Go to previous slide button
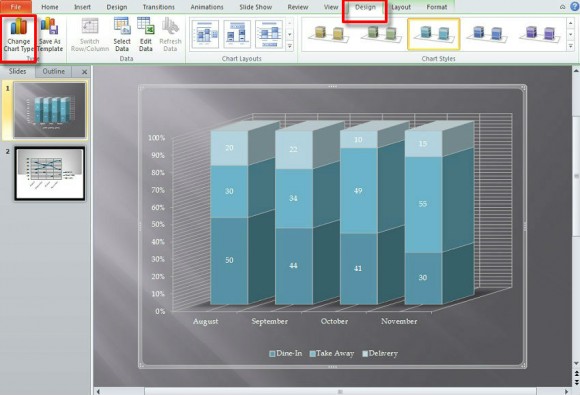Viewport: 580px width, 395px height. 576,374
